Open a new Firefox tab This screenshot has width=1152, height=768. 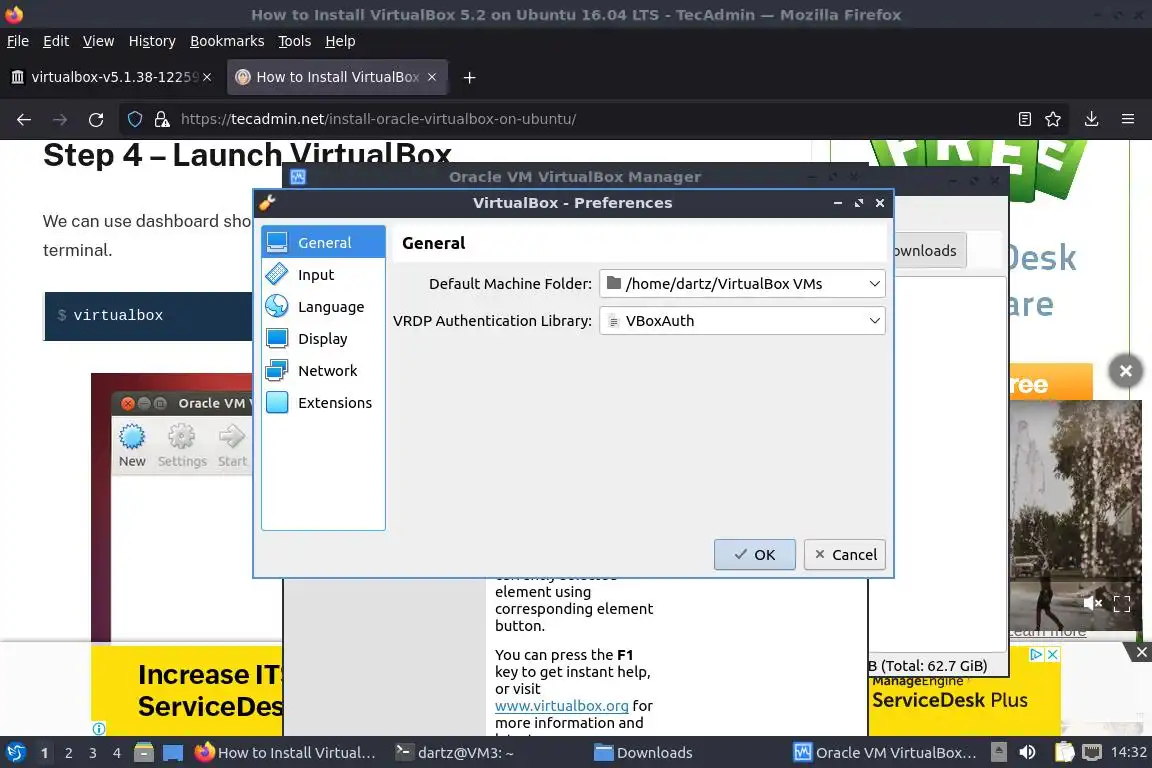[469, 77]
